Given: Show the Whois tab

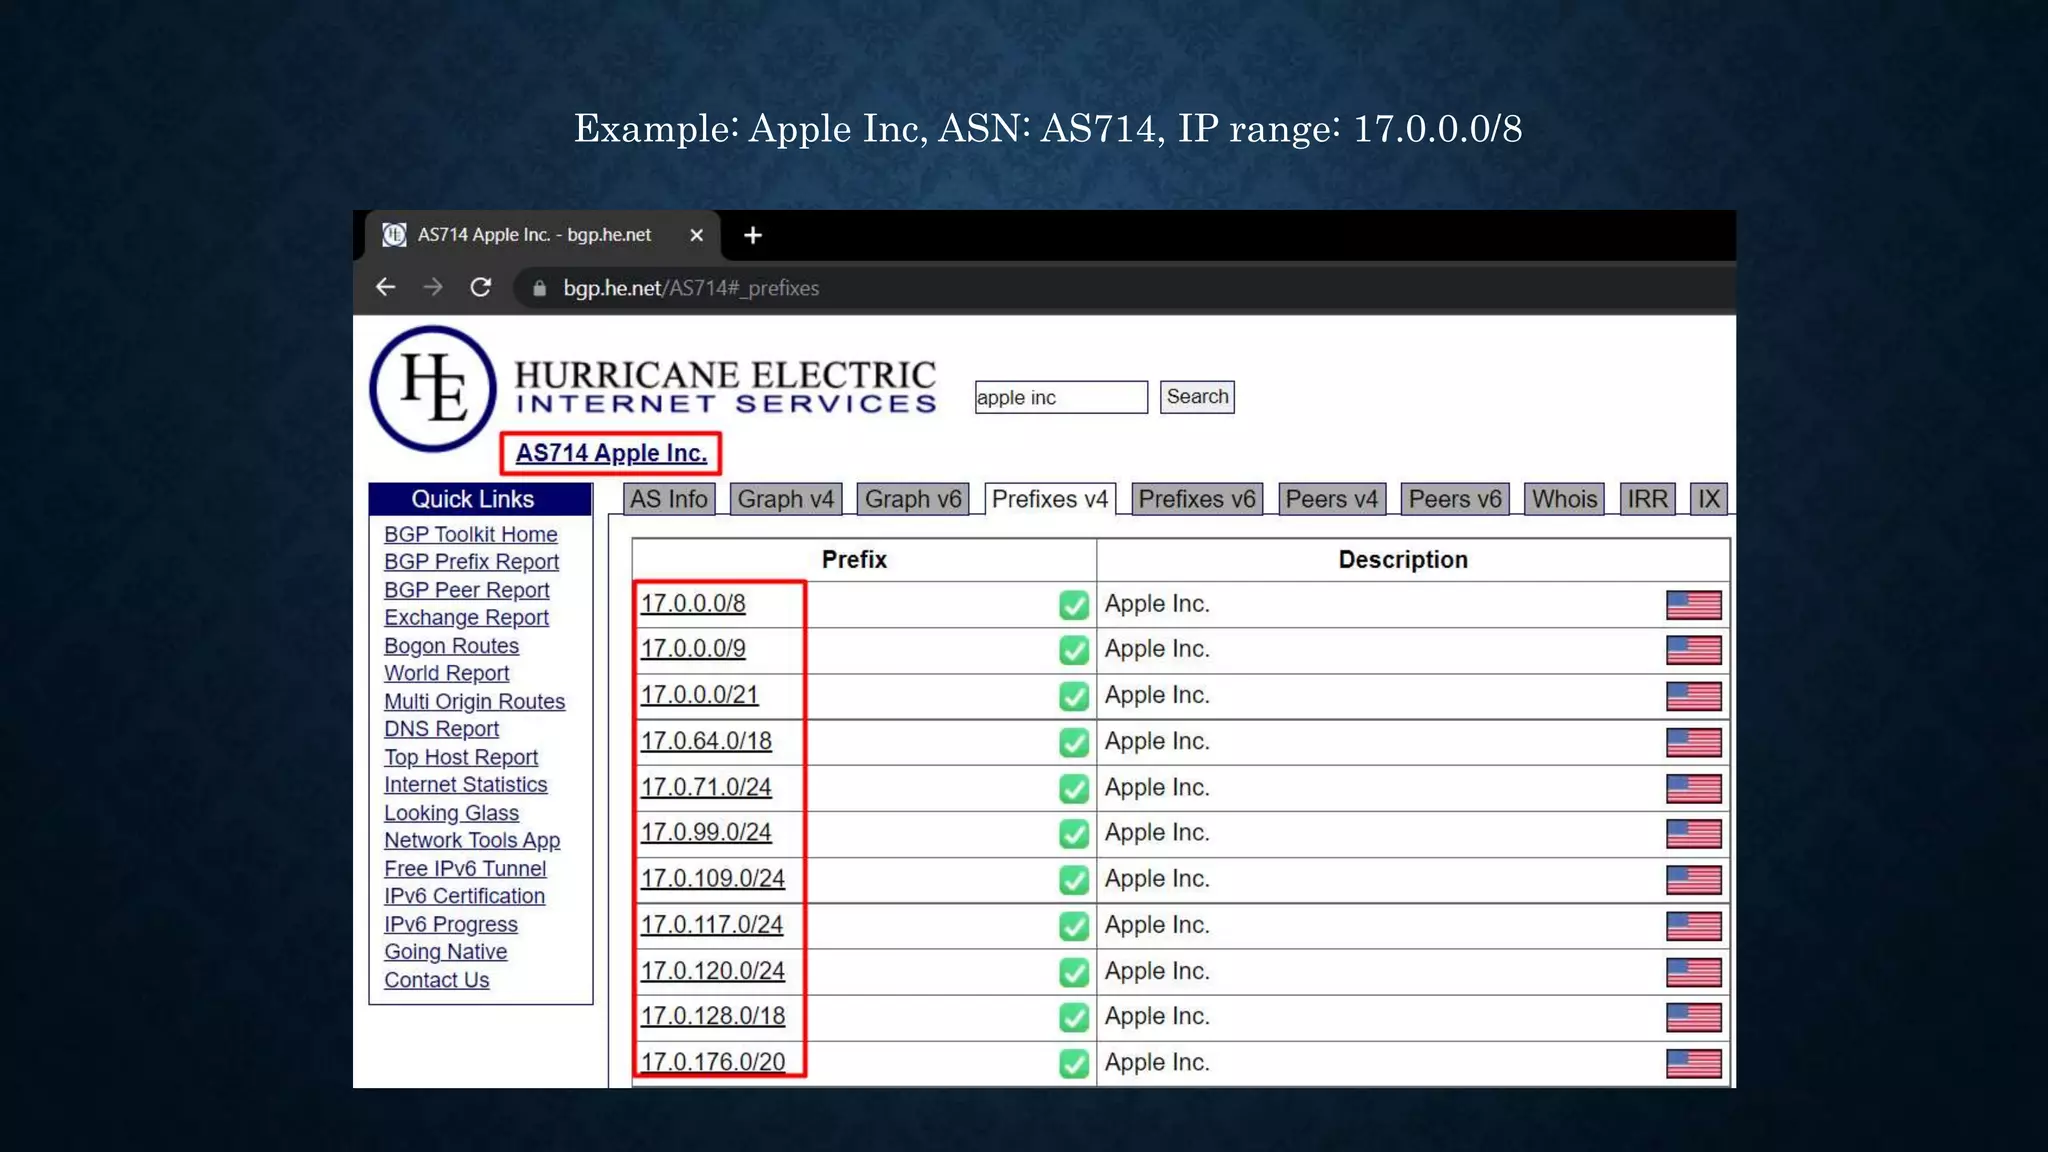Looking at the screenshot, I should (1565, 499).
